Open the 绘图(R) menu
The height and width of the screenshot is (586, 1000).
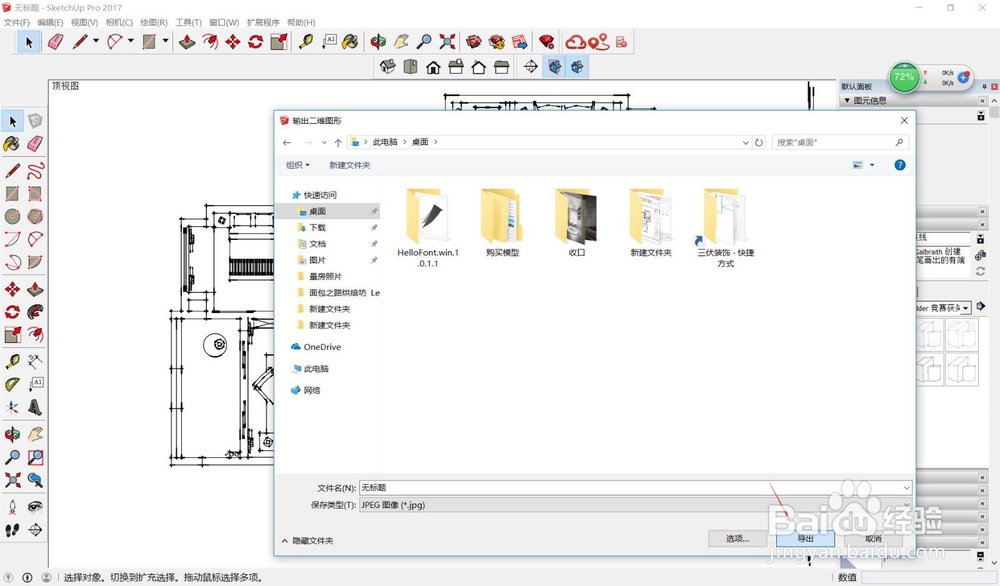[154, 22]
